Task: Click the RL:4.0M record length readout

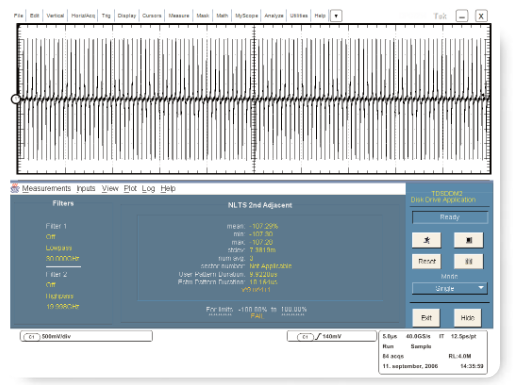Action: [460, 356]
